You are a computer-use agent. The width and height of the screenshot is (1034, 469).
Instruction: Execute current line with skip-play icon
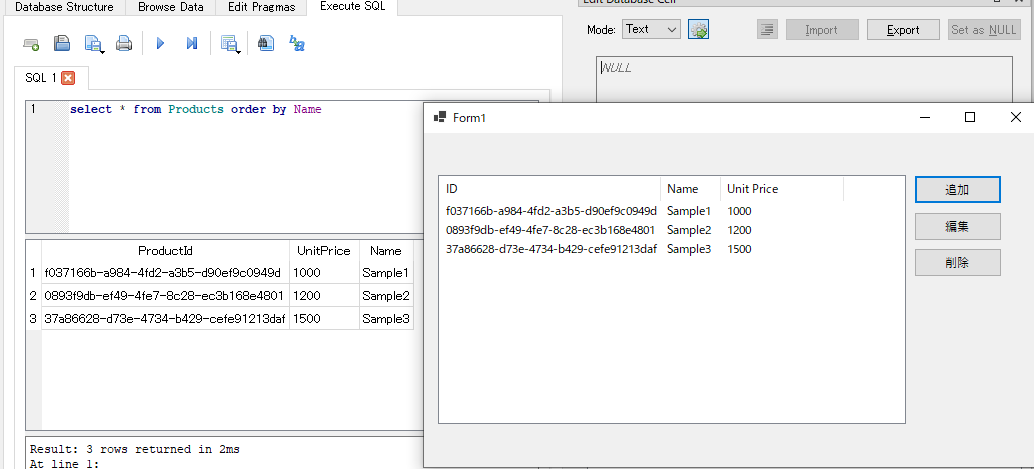[x=192, y=44]
